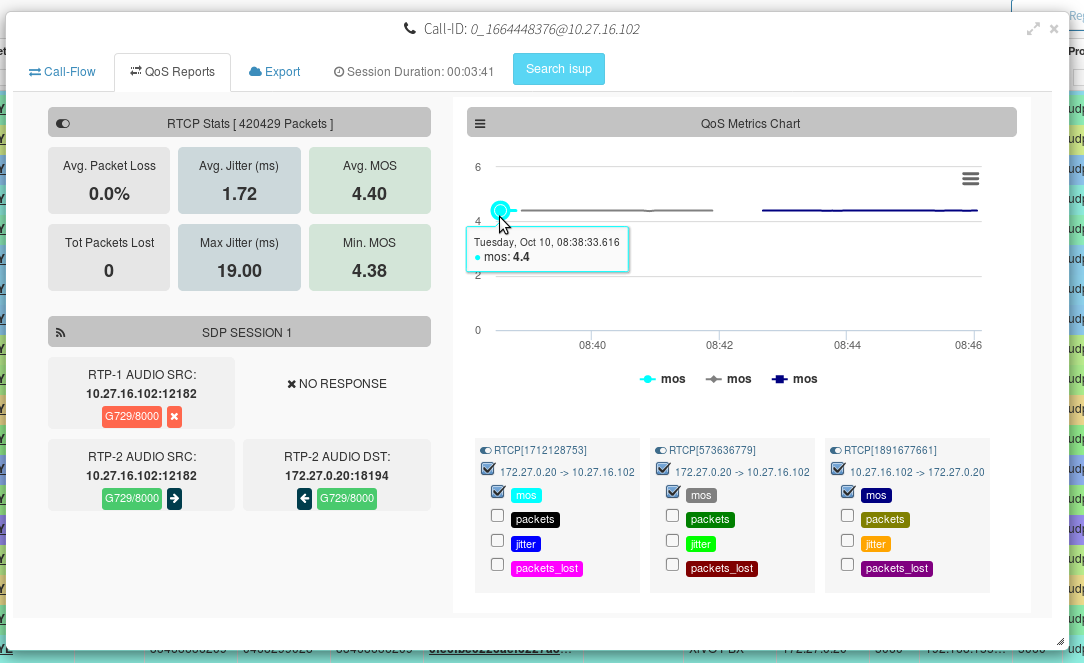Hide the navy mos series via legend
Screen dimensions: 1084x663
[794, 379]
